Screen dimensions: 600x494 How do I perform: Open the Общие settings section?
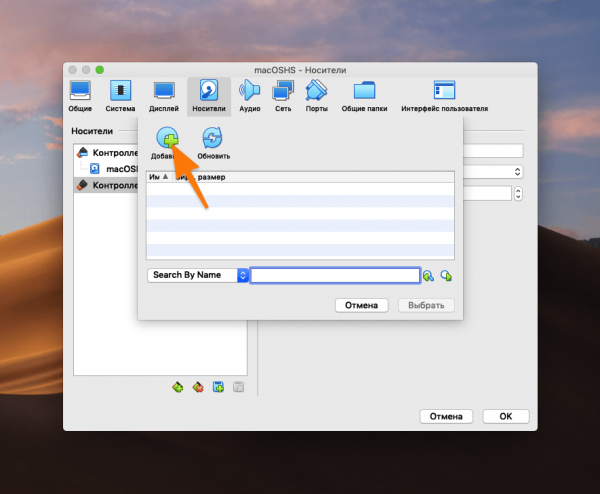pyautogui.click(x=80, y=96)
